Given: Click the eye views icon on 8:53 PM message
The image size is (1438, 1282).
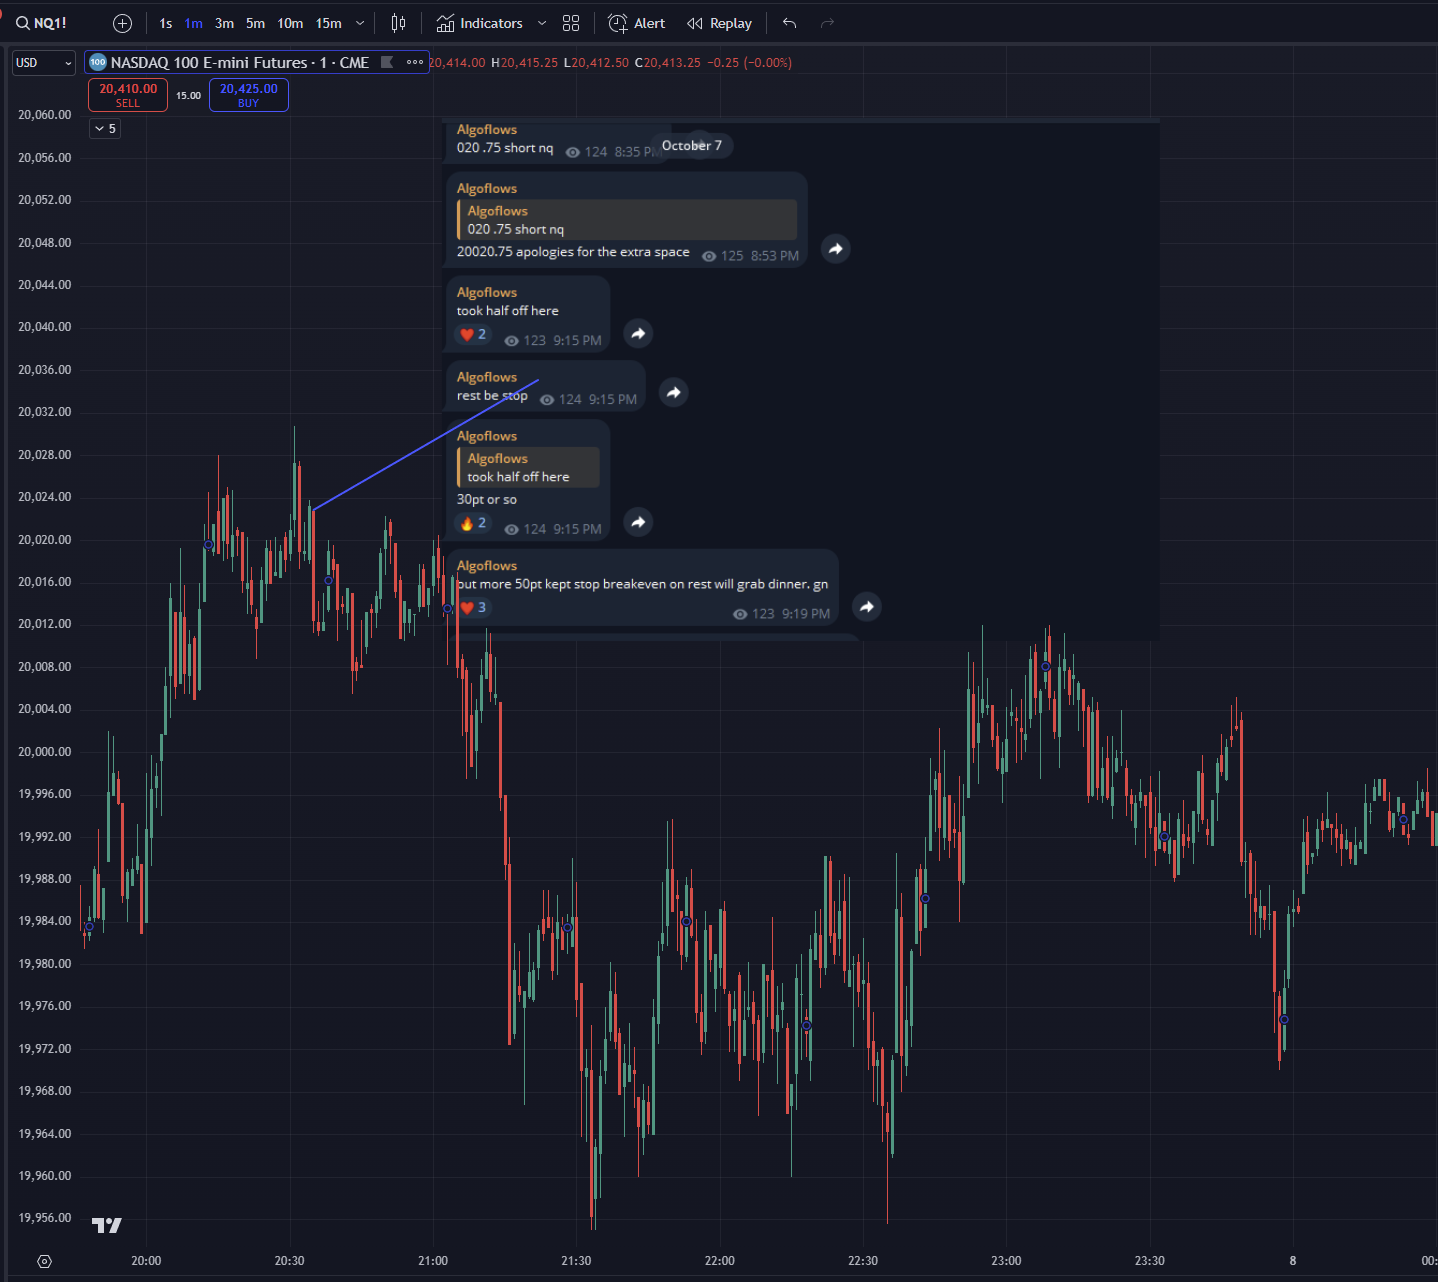Looking at the screenshot, I should pyautogui.click(x=709, y=256).
